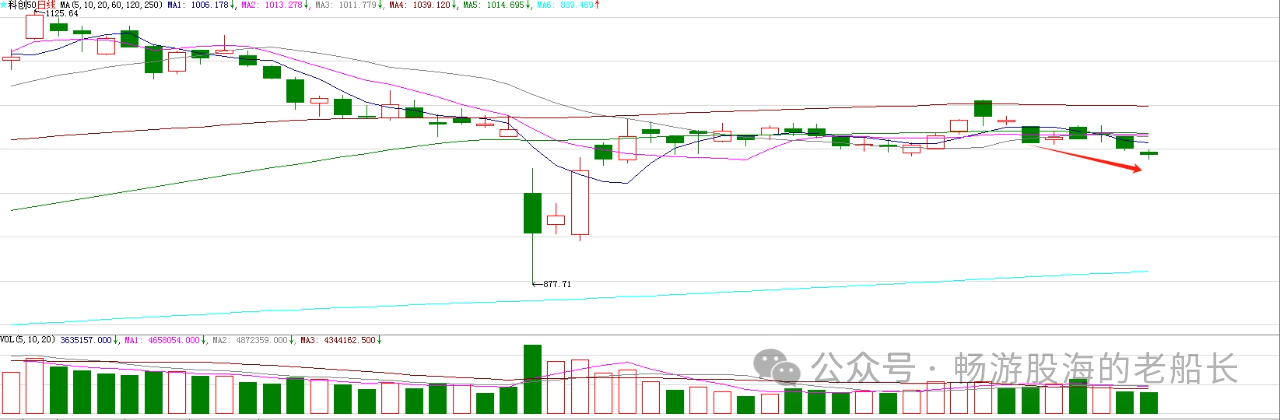The height and width of the screenshot is (420, 1280).
Task: Click the star icon beside 科创50
Action: click(x=3, y=5)
